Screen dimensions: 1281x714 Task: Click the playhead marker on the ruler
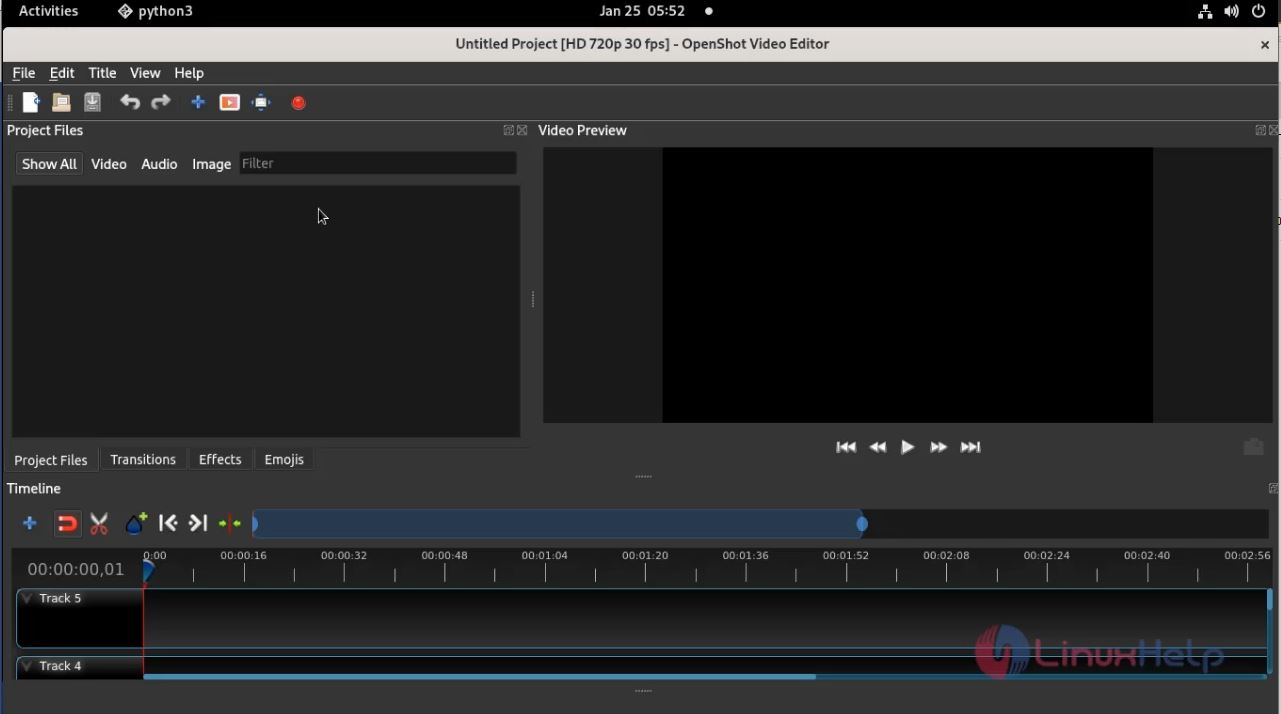[x=148, y=570]
